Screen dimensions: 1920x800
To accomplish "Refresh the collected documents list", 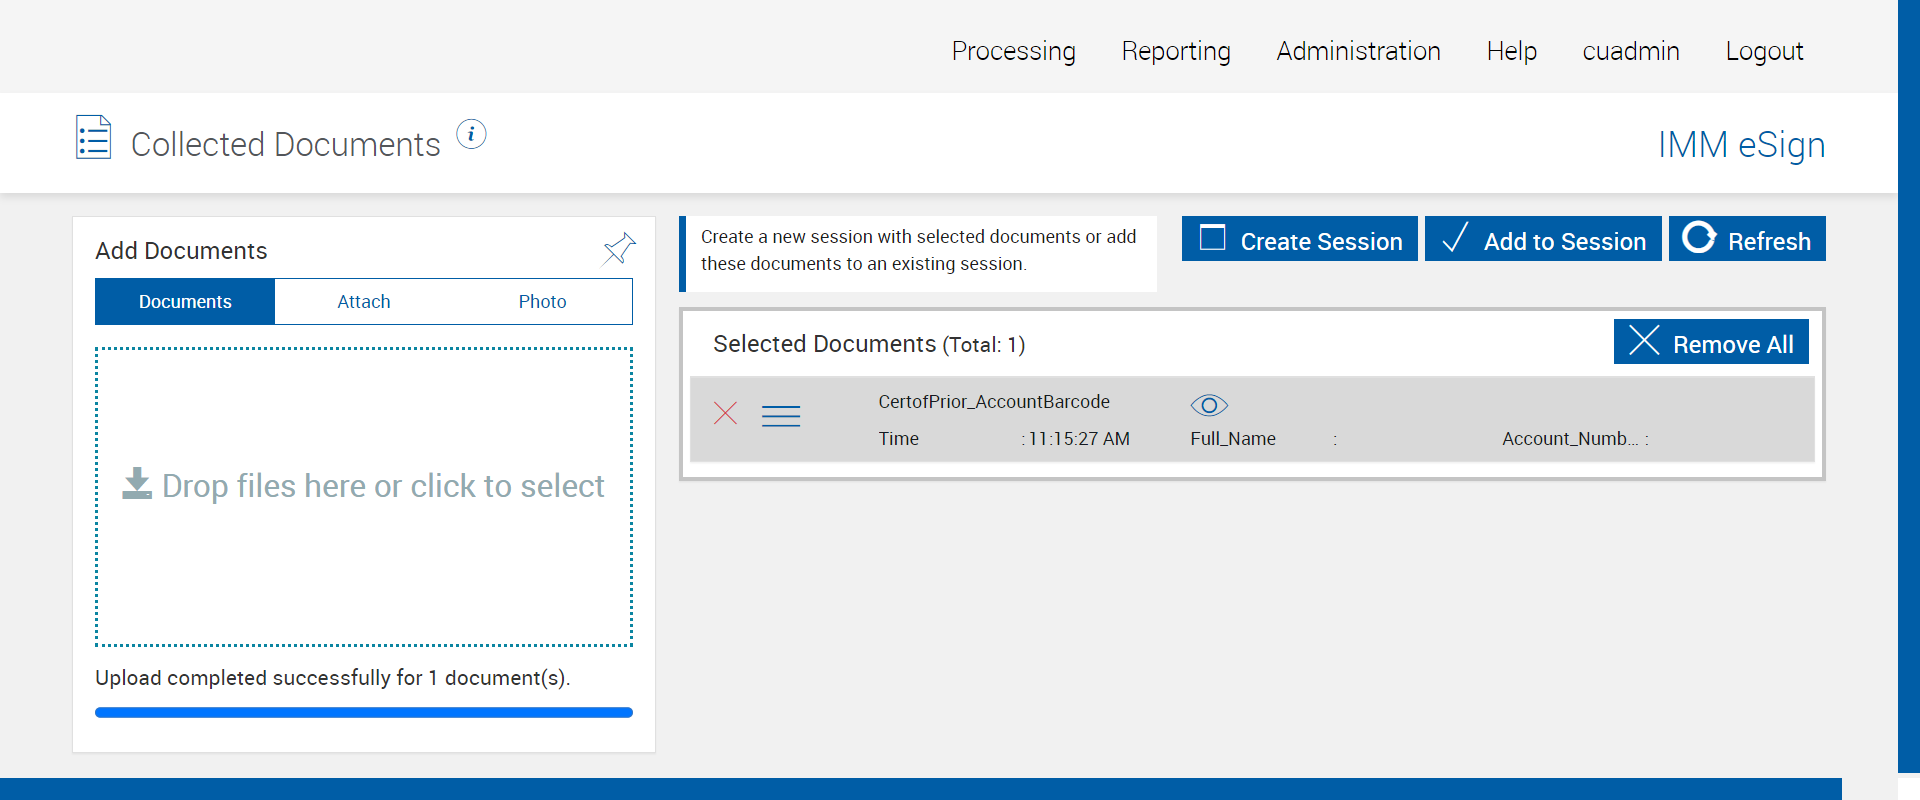I will pyautogui.click(x=1746, y=240).
